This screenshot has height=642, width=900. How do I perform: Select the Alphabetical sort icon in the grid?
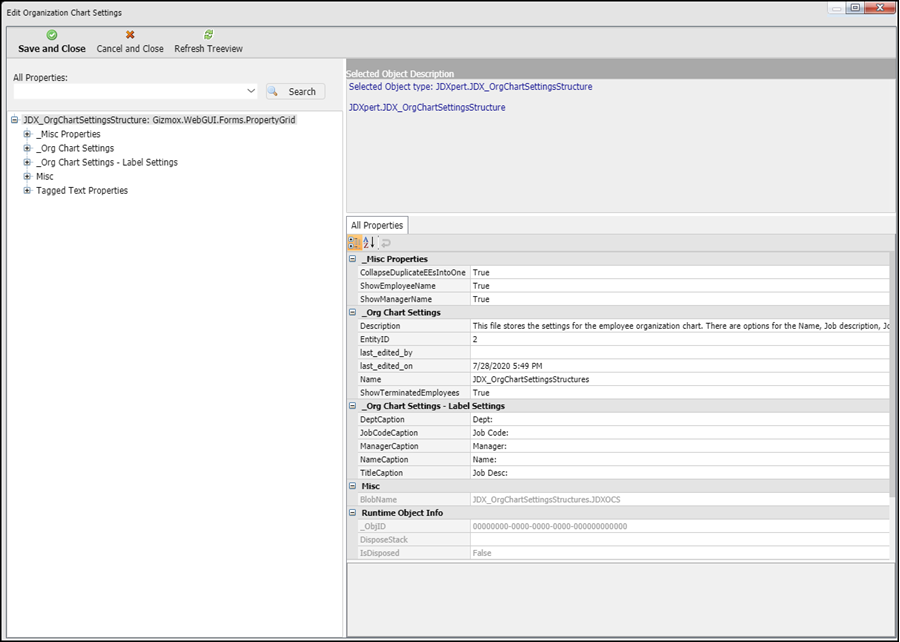click(368, 242)
